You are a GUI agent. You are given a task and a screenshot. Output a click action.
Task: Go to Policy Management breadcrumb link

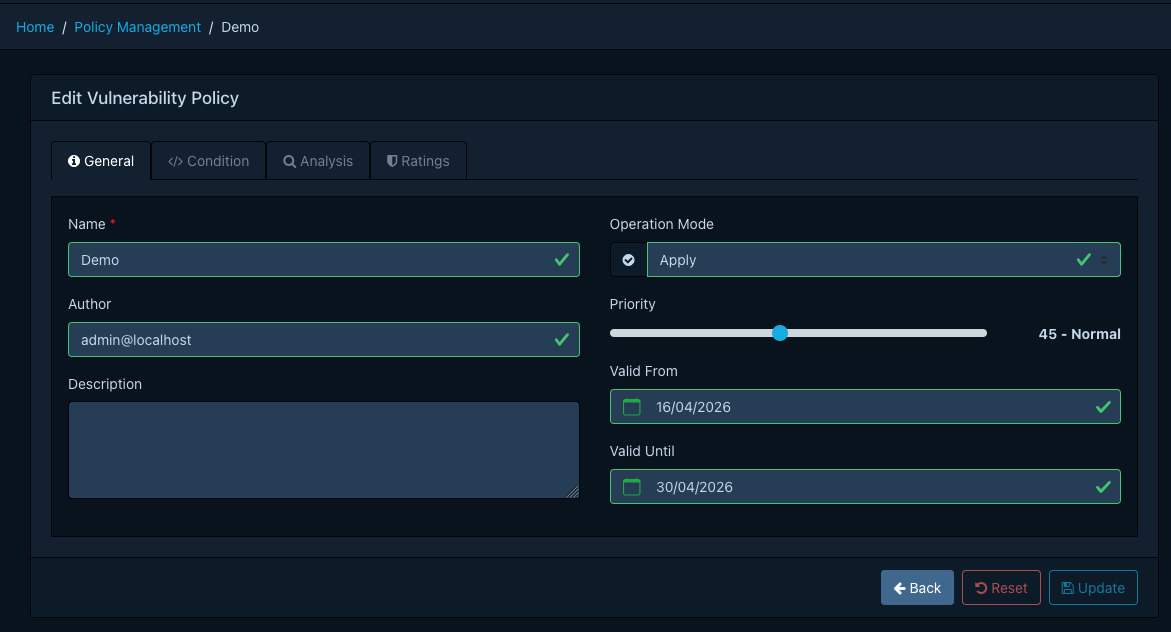pyautogui.click(x=138, y=27)
